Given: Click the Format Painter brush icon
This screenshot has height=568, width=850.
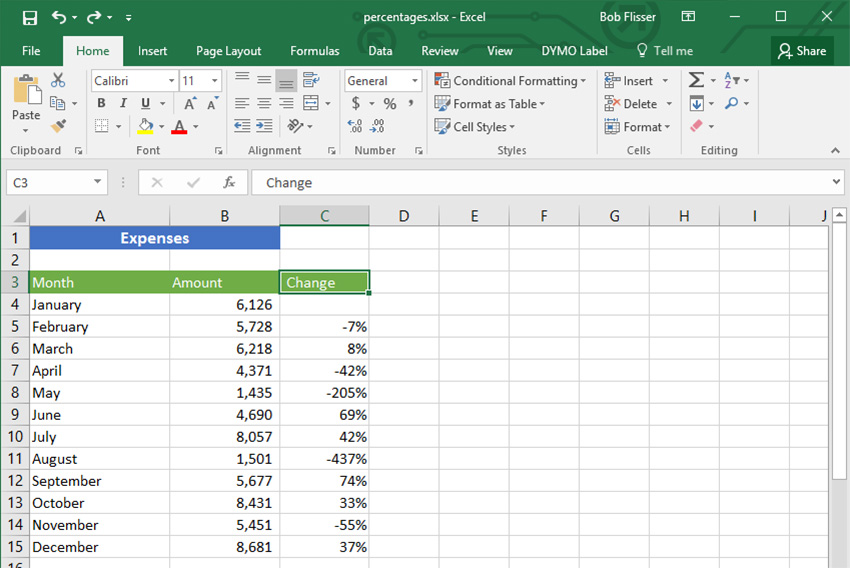Looking at the screenshot, I should point(58,126).
